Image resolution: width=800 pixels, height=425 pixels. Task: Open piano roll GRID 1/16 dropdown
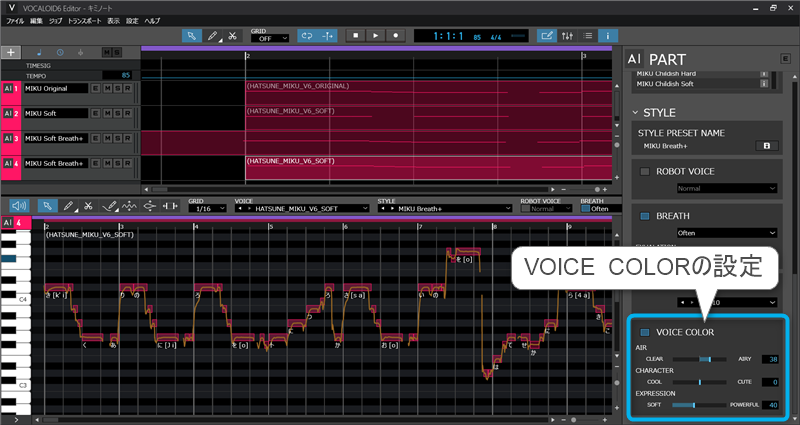207,209
